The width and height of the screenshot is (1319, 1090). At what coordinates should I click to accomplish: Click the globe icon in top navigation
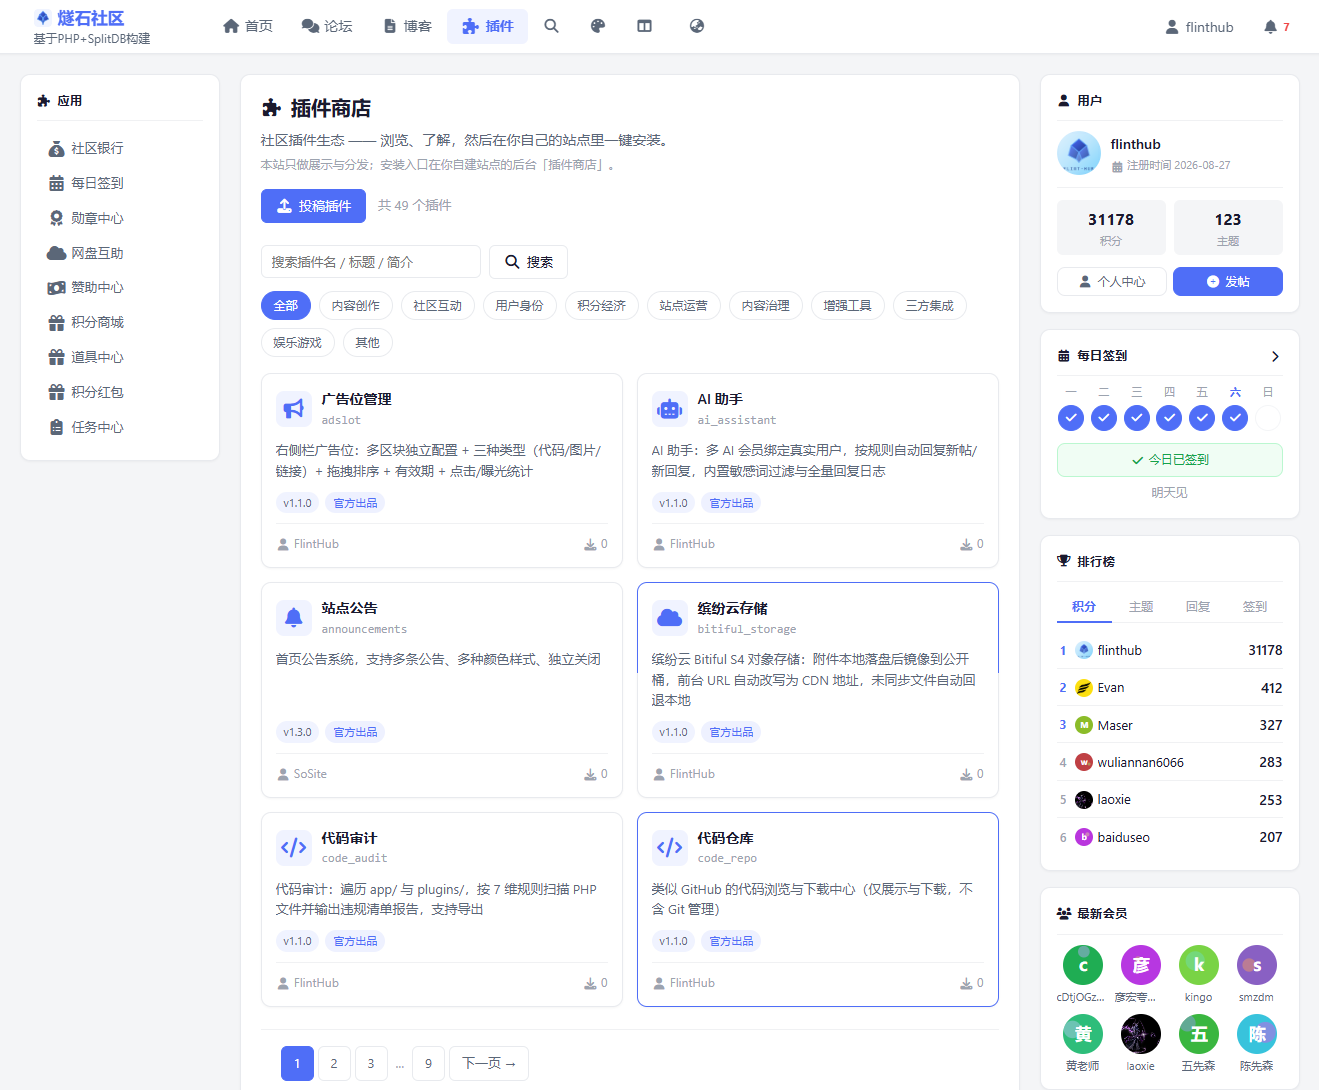[x=697, y=26]
